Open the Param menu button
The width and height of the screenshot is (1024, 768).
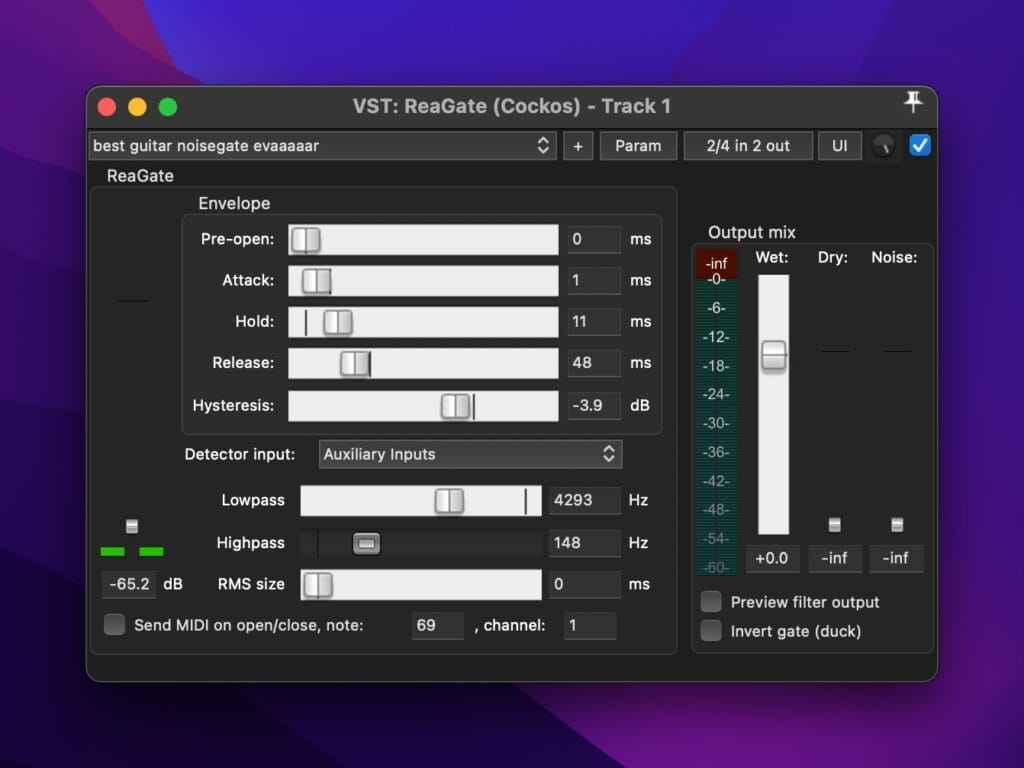pos(638,146)
